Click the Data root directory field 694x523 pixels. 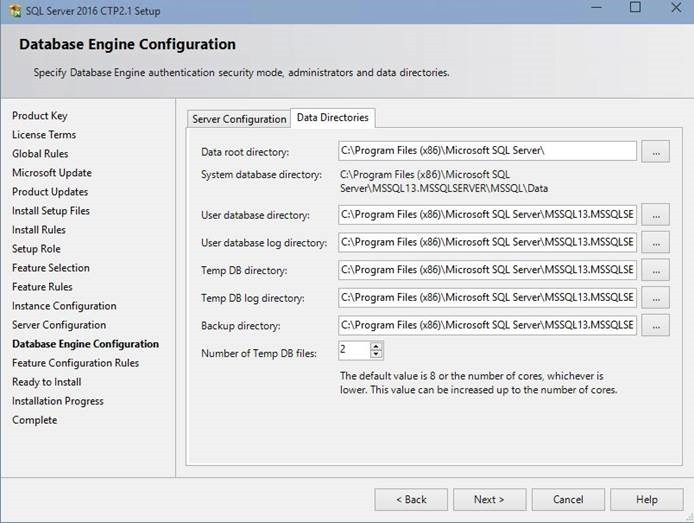point(487,151)
